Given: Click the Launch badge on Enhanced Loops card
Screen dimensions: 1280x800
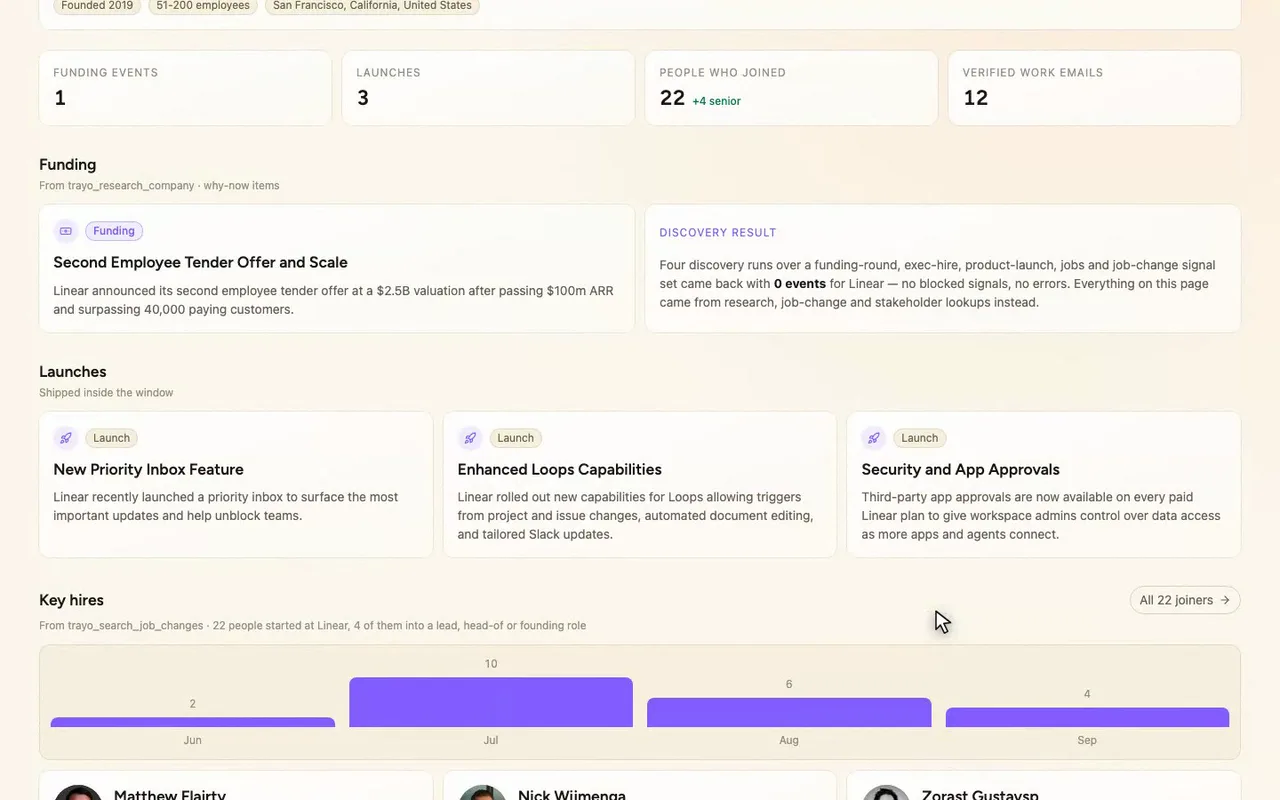Looking at the screenshot, I should 515,438.
